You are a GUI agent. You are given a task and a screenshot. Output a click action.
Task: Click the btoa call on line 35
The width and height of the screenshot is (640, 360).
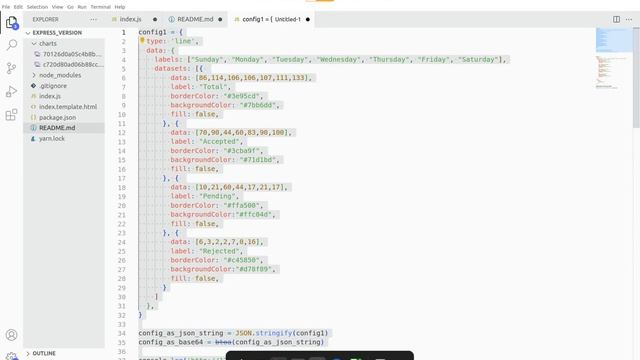pyautogui.click(x=223, y=342)
